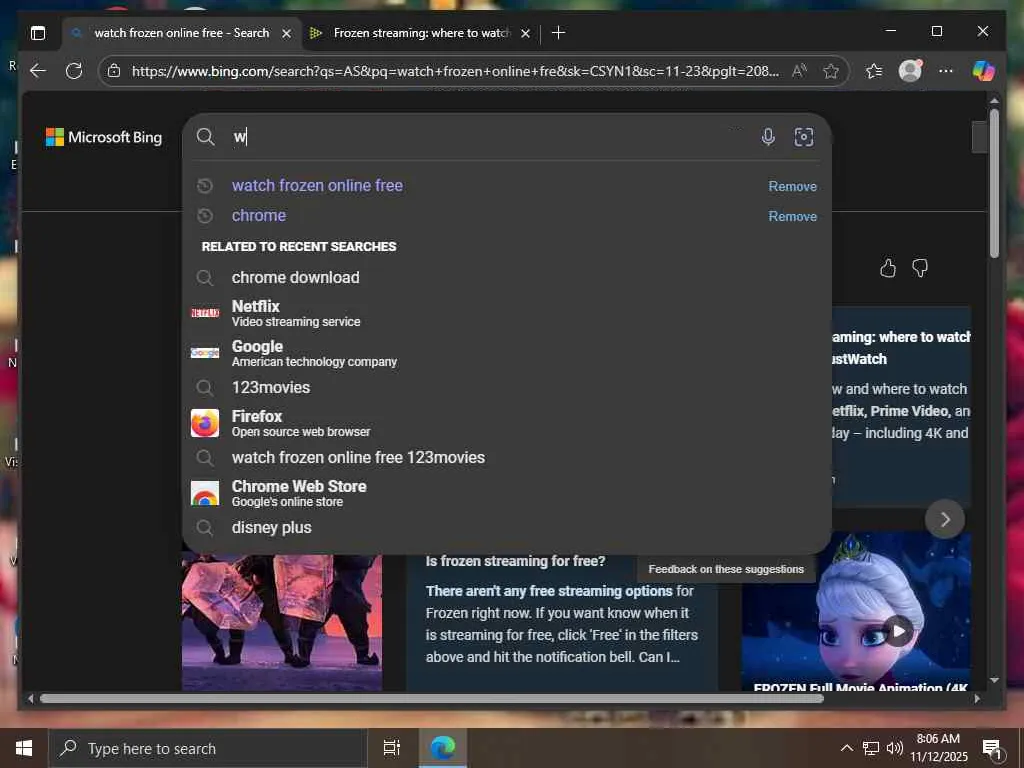Click the browser address bar URL
The height and width of the screenshot is (768, 1024).
coord(455,71)
